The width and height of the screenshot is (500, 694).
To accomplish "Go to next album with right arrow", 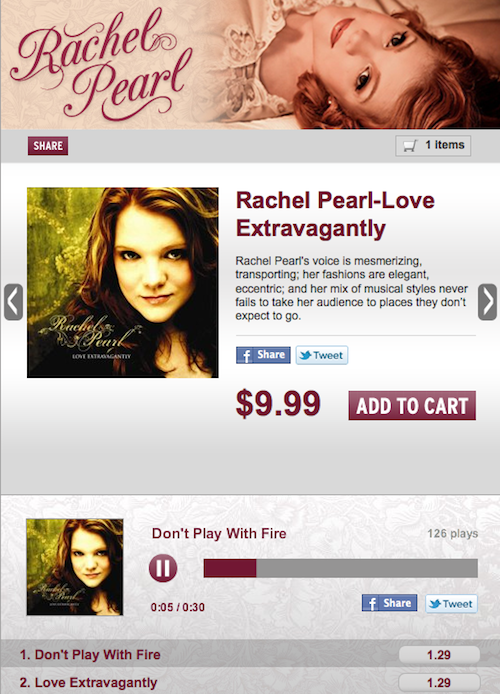I will coord(487,302).
